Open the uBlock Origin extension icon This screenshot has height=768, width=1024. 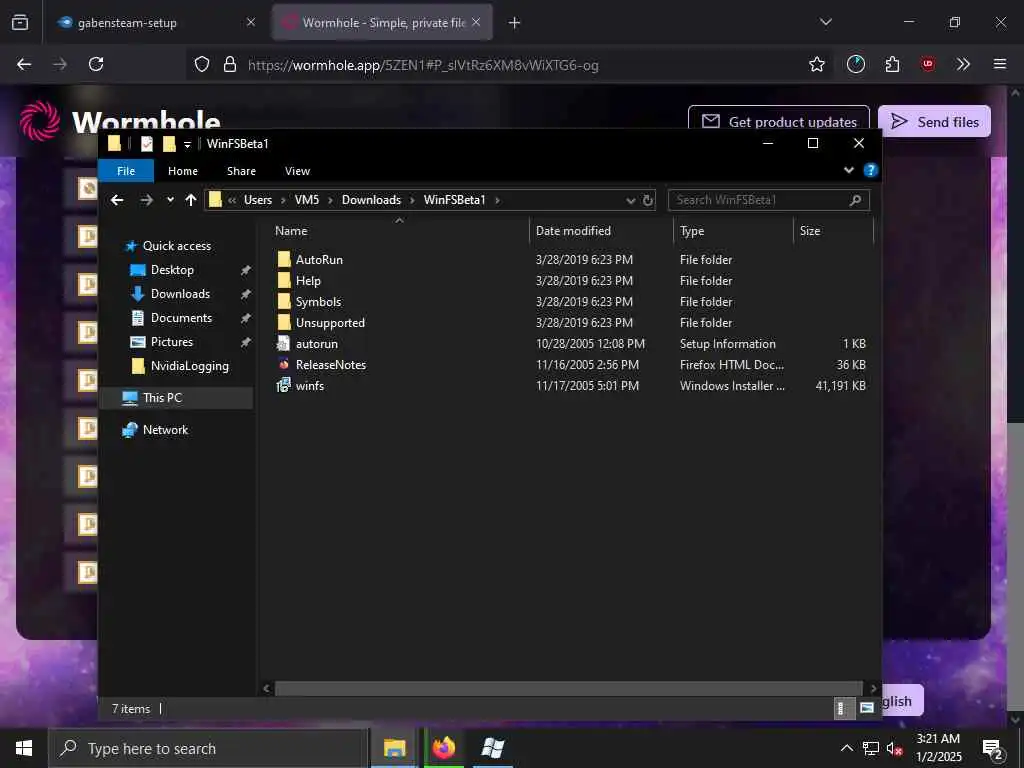(927, 64)
